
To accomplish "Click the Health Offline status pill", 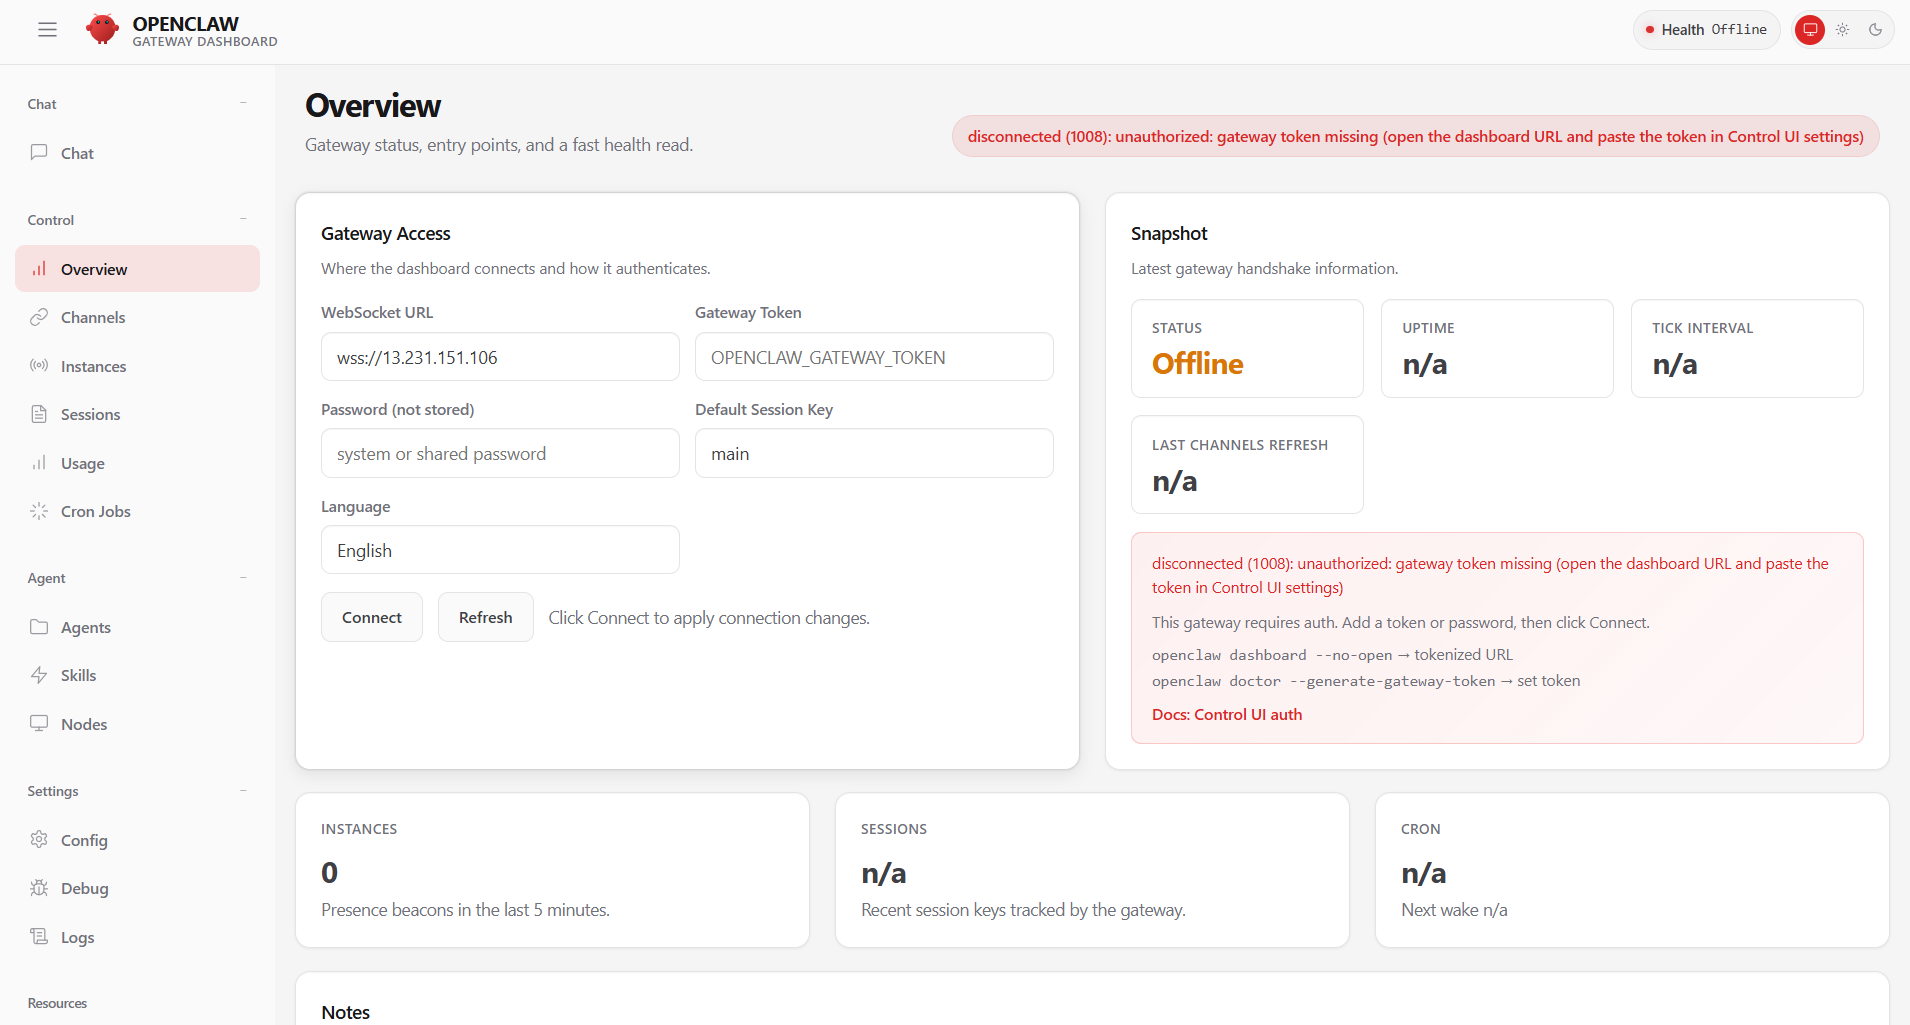I will [x=1706, y=30].
